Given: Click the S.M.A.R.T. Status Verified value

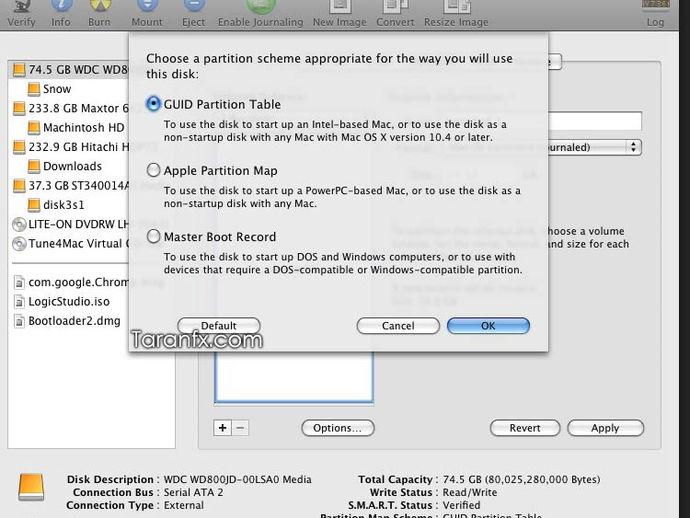Looking at the screenshot, I should (462, 505).
